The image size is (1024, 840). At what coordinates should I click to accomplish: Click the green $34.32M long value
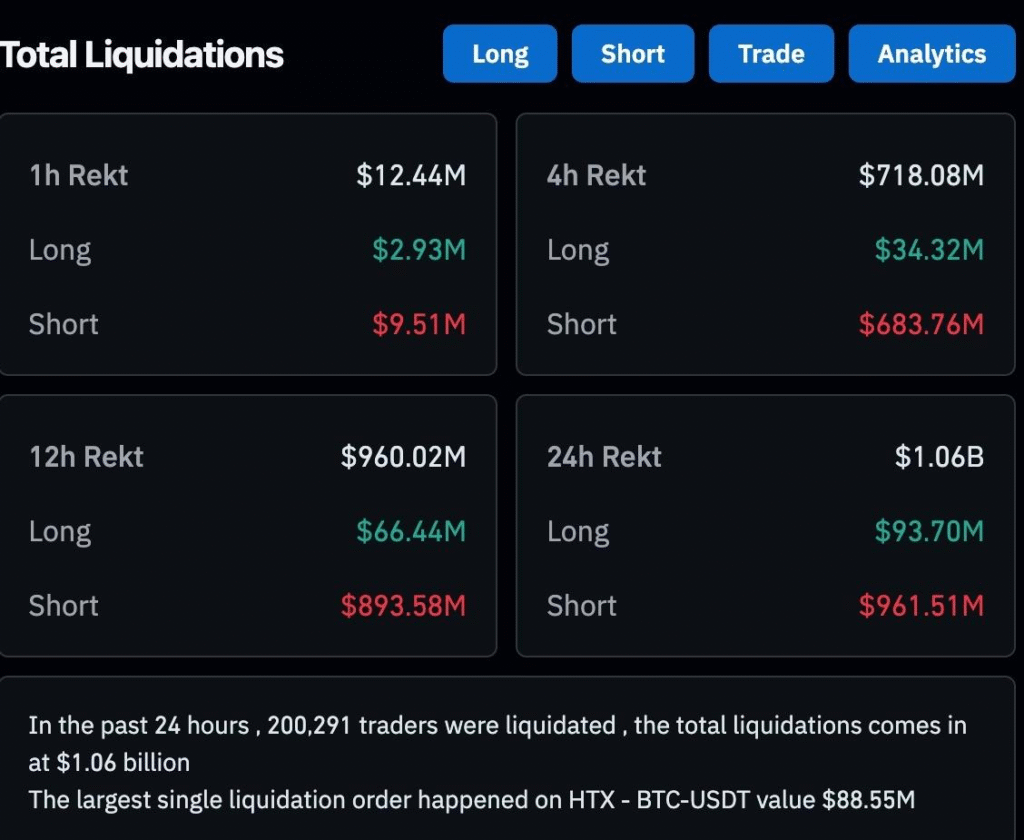point(929,250)
